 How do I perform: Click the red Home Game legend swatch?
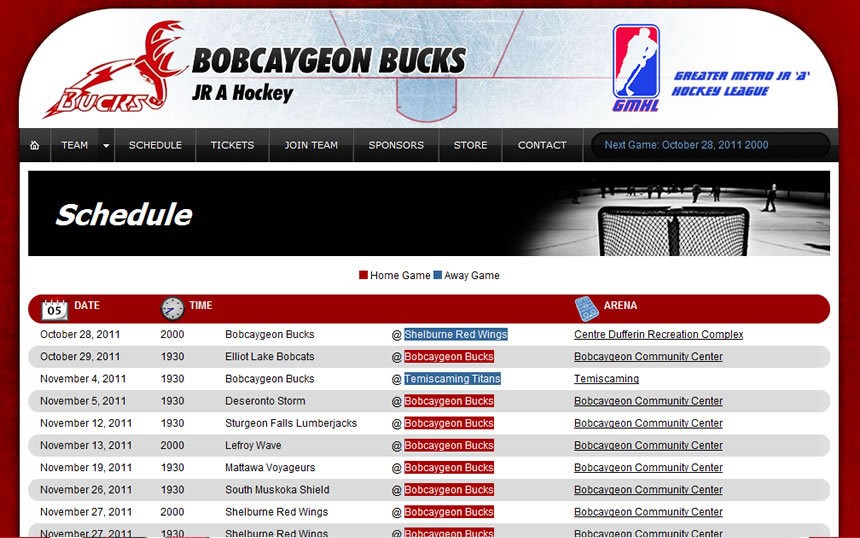tap(363, 275)
